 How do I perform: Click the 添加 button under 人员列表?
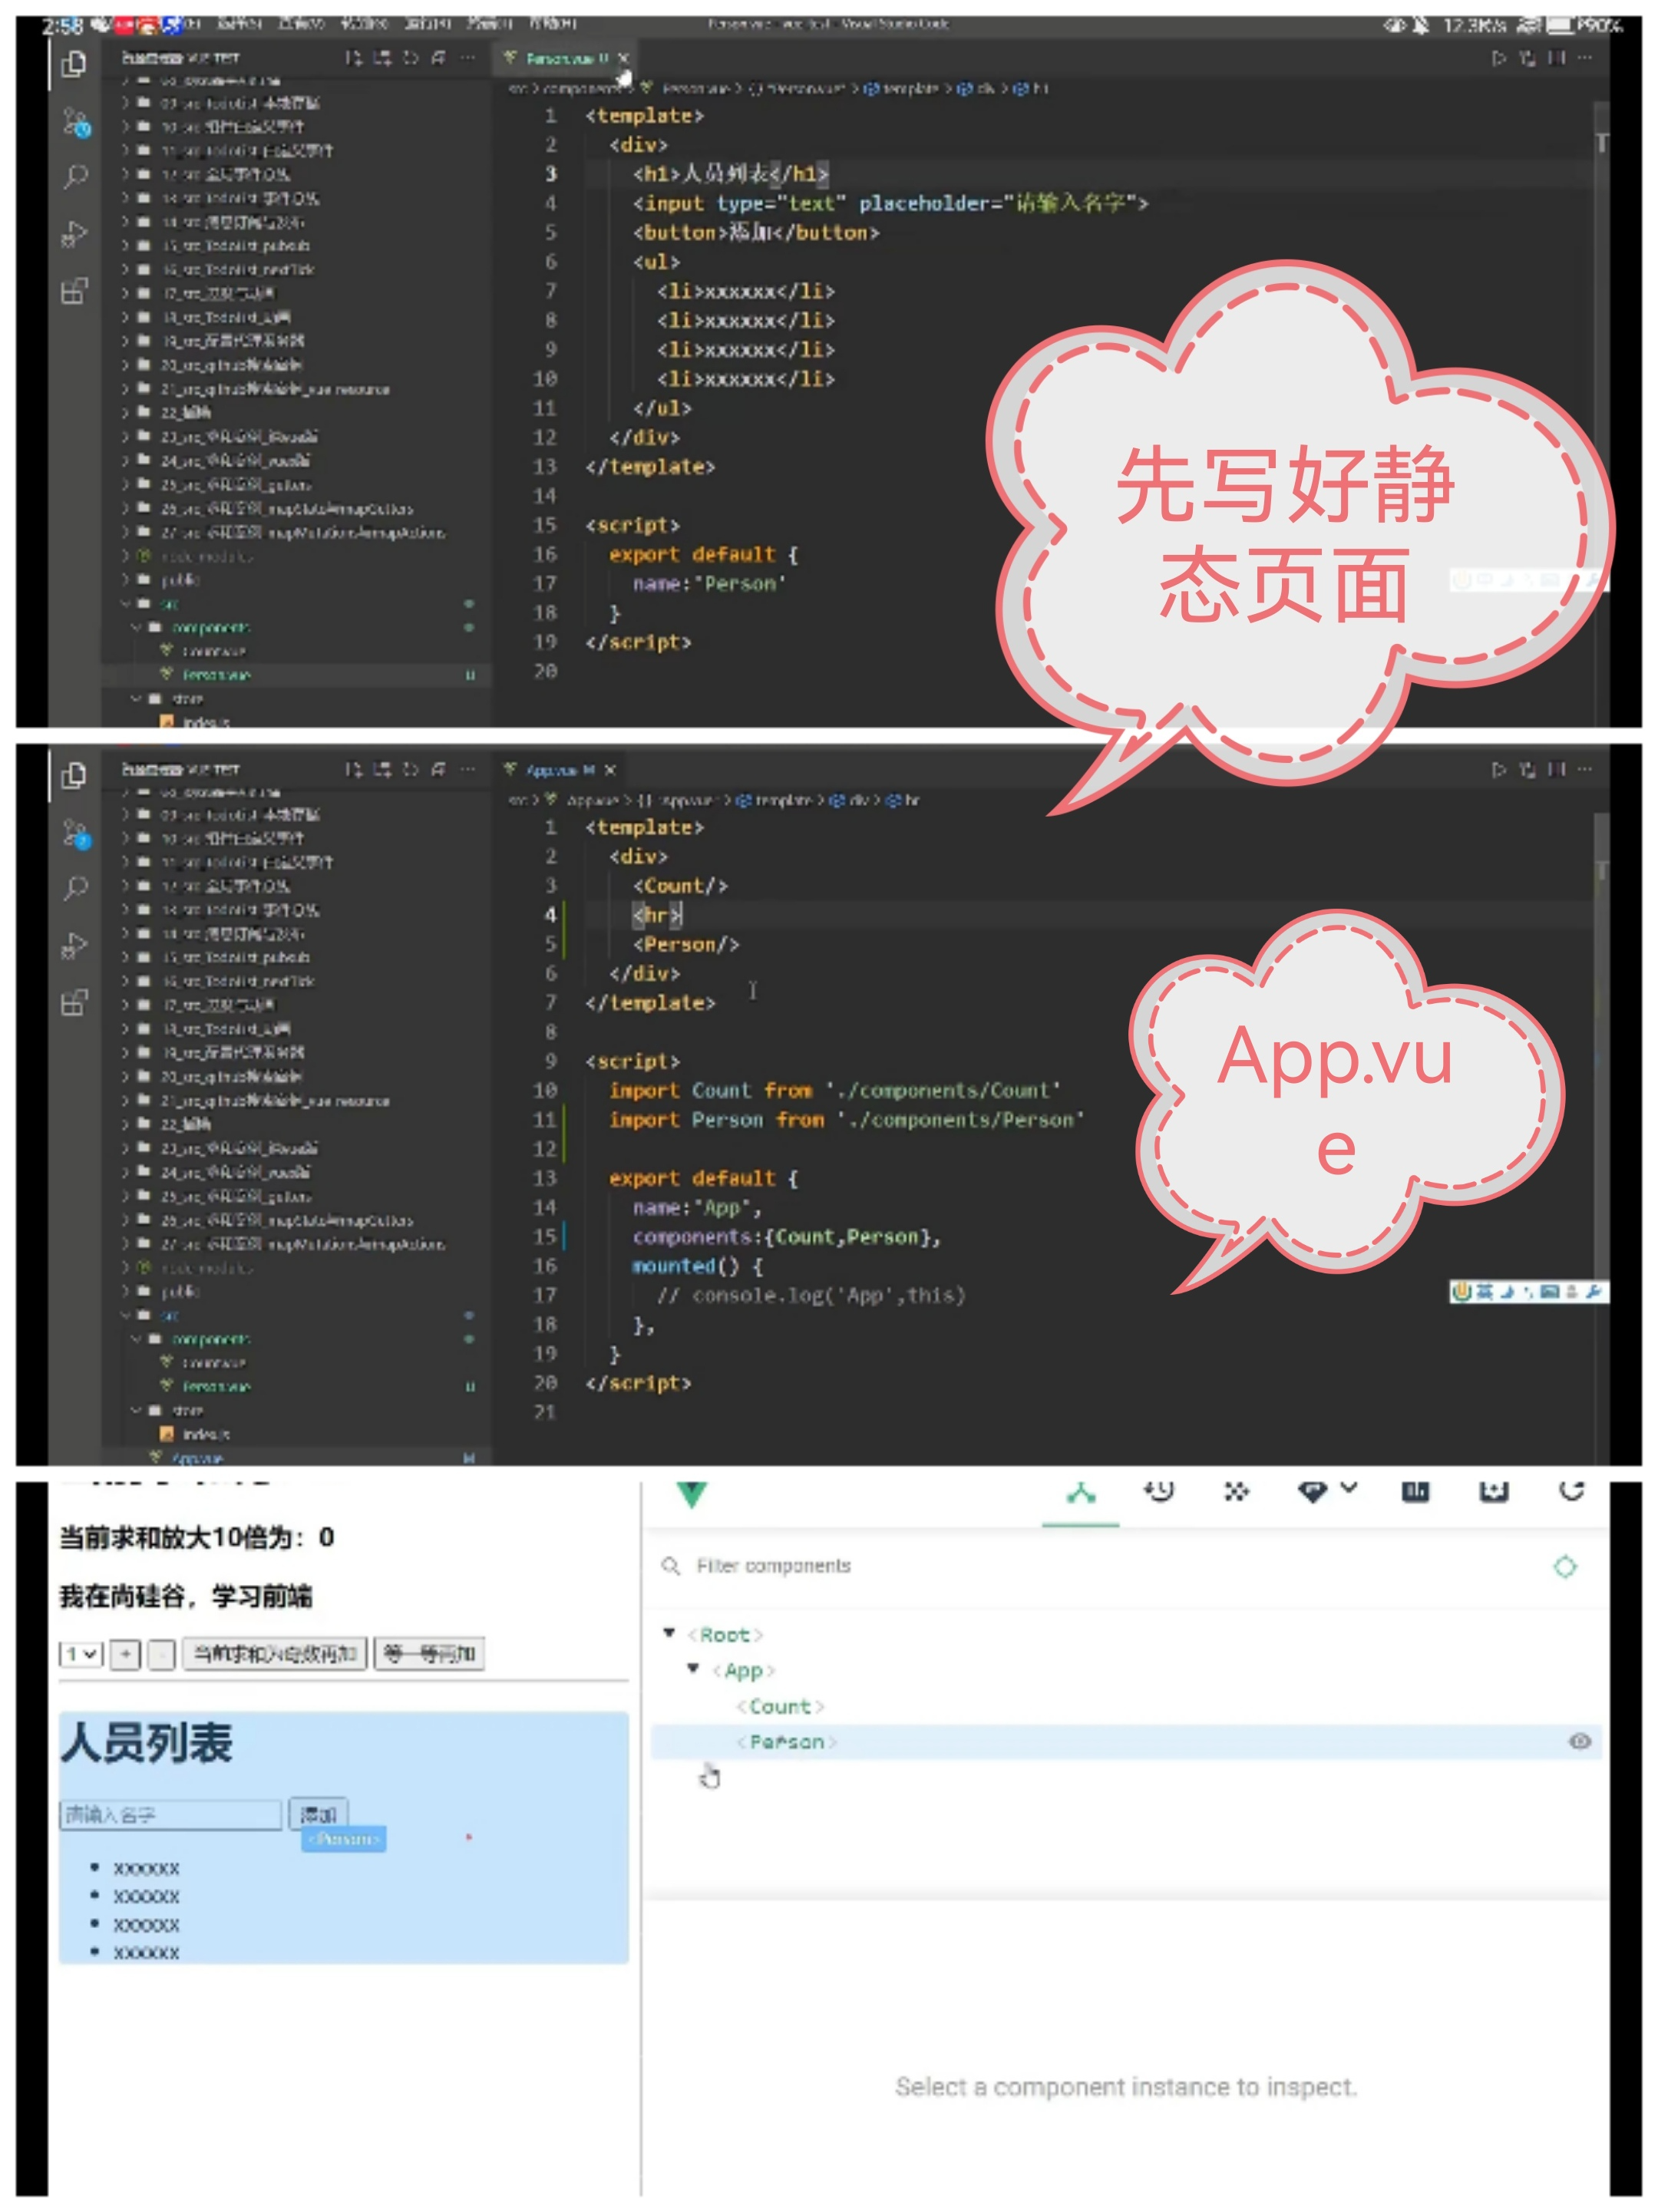pos(318,1814)
